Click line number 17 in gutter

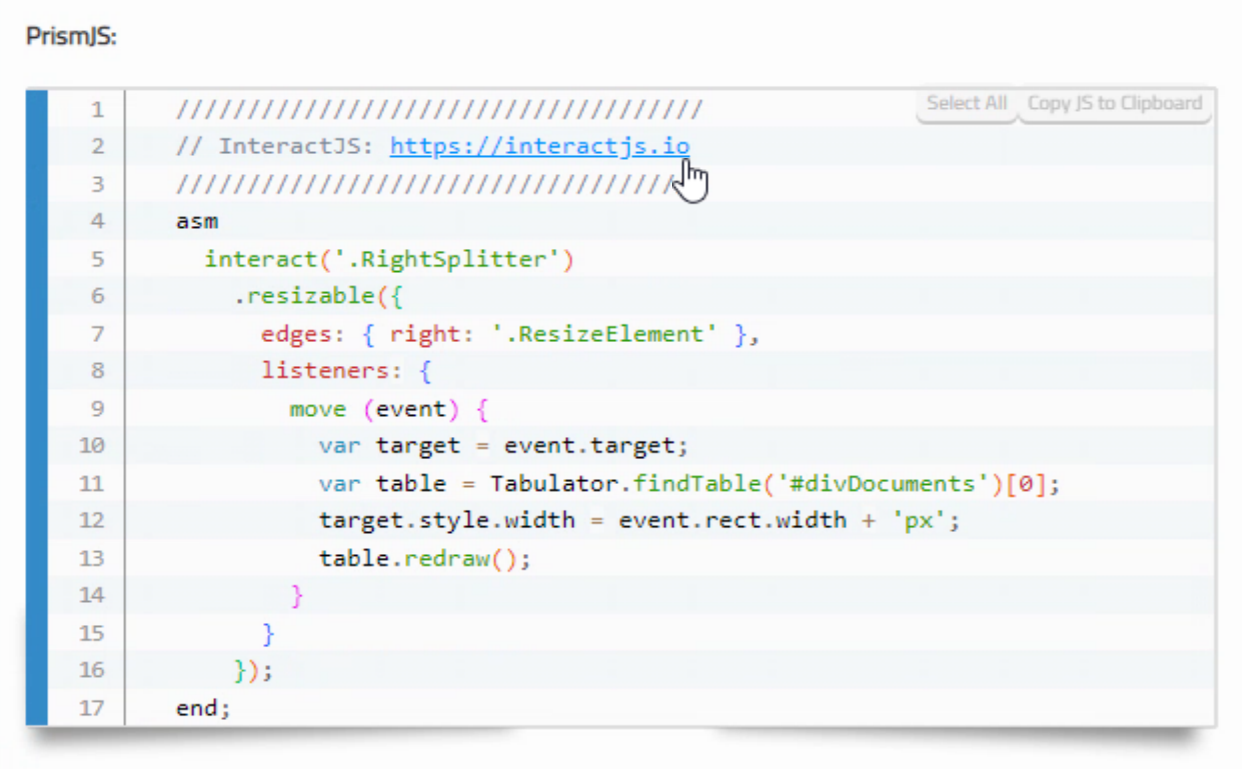click(x=91, y=708)
